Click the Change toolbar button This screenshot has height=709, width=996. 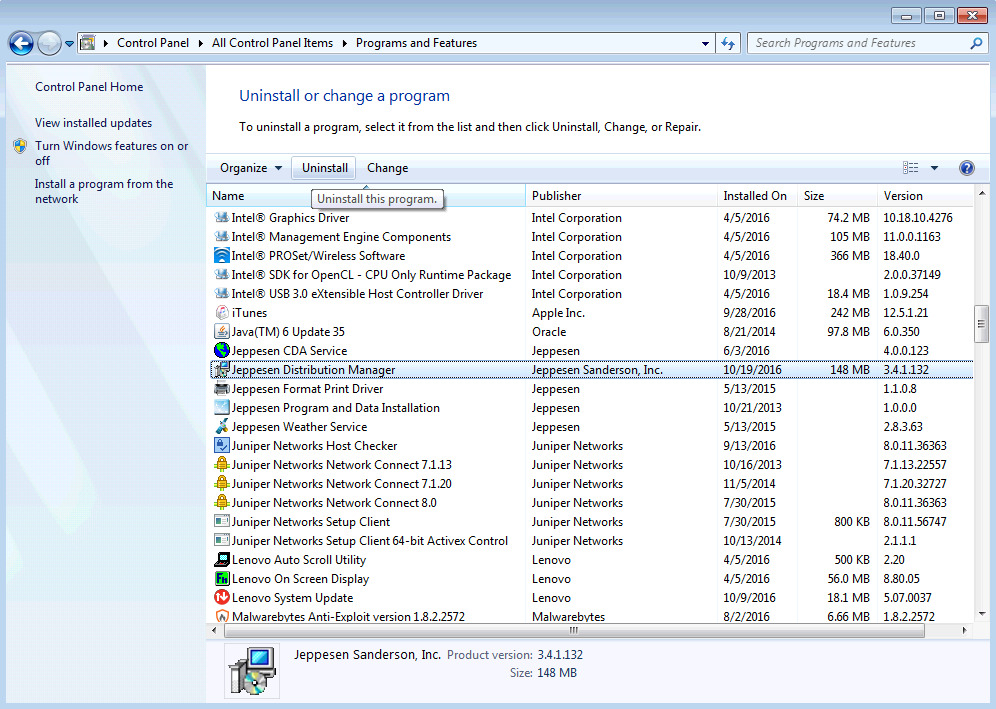point(387,168)
